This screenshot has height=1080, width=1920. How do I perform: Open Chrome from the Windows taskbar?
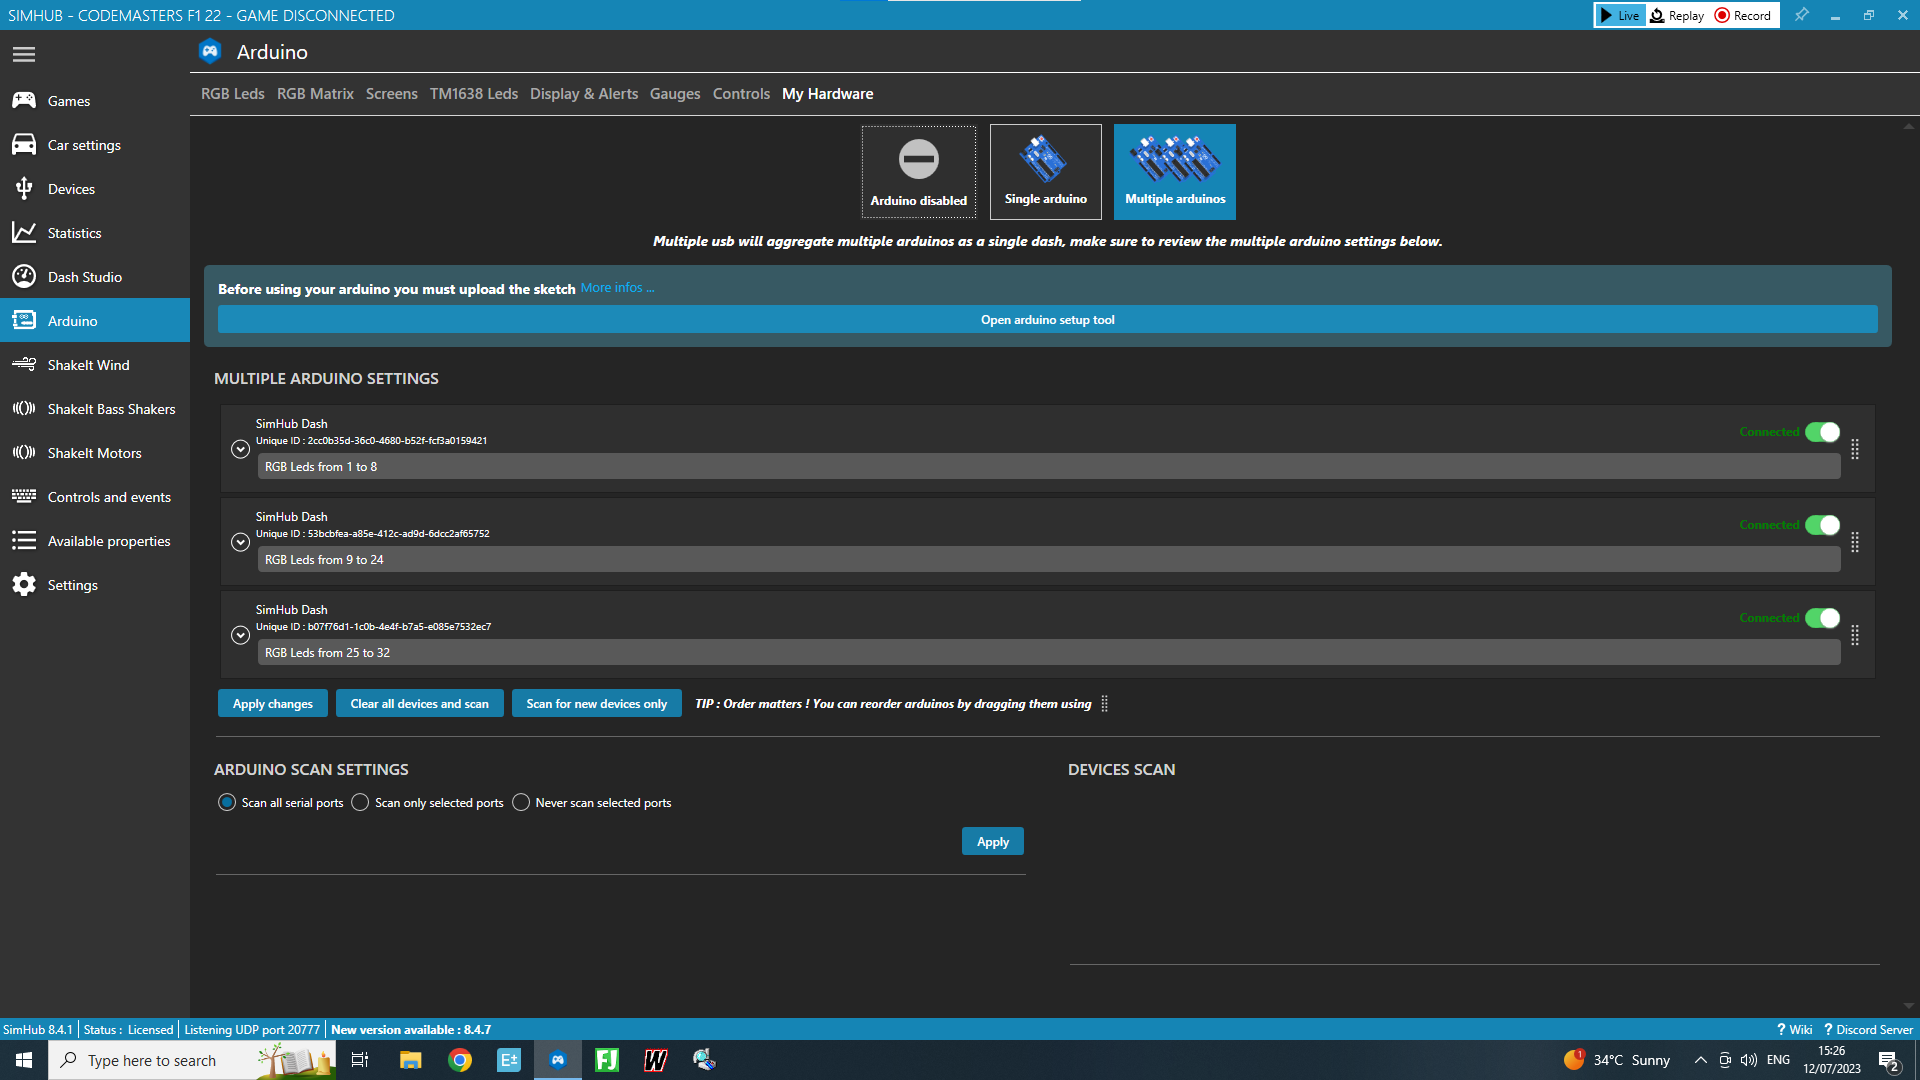pyautogui.click(x=460, y=1060)
